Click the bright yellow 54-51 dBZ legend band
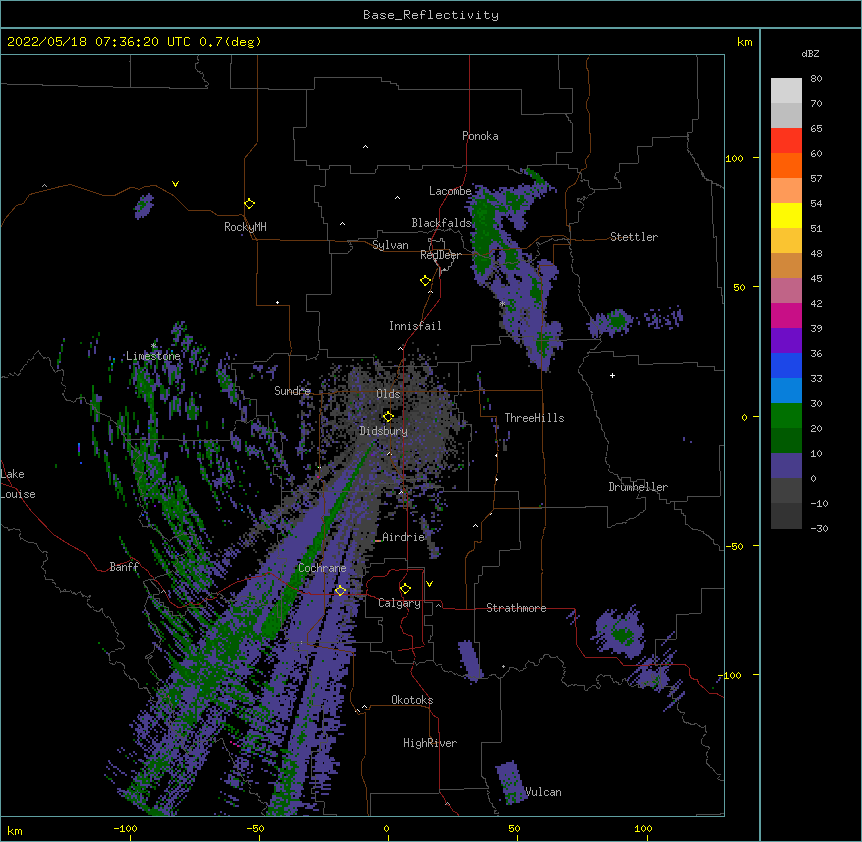 coord(786,215)
